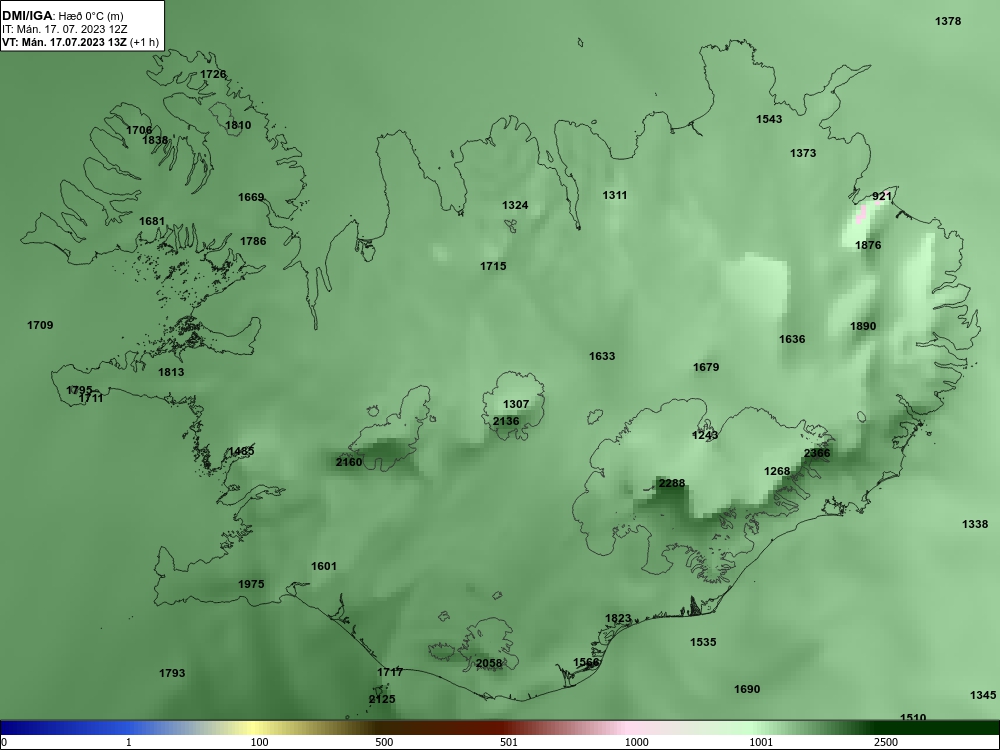Click the 1890 height label

pos(863,326)
